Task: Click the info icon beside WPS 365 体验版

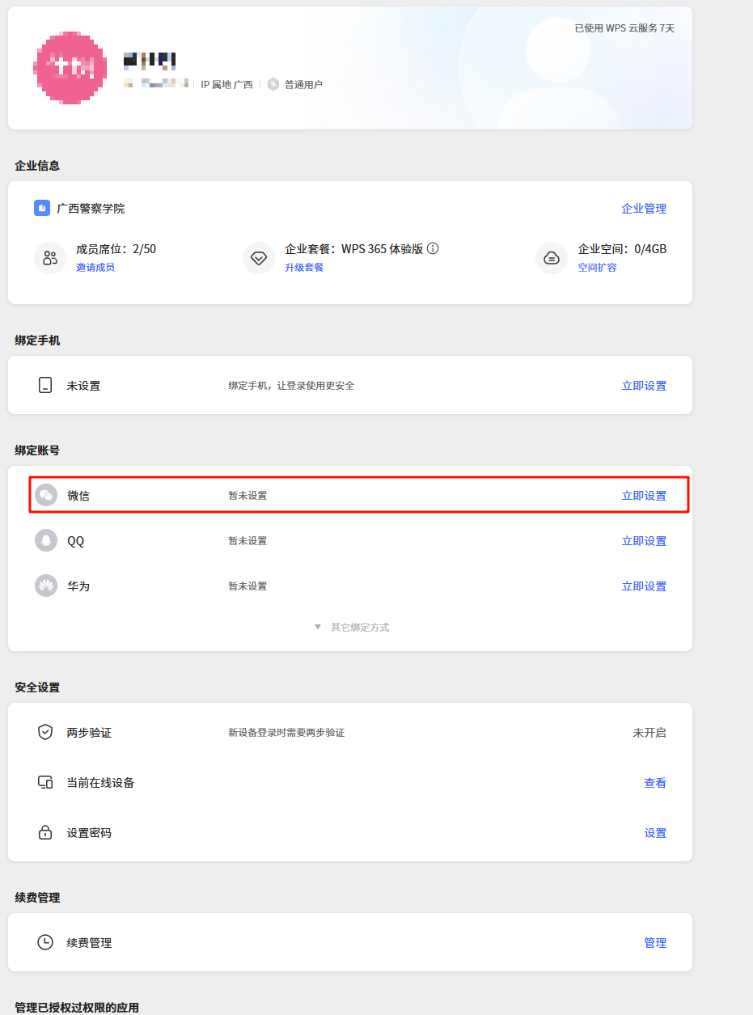Action: click(x=433, y=249)
